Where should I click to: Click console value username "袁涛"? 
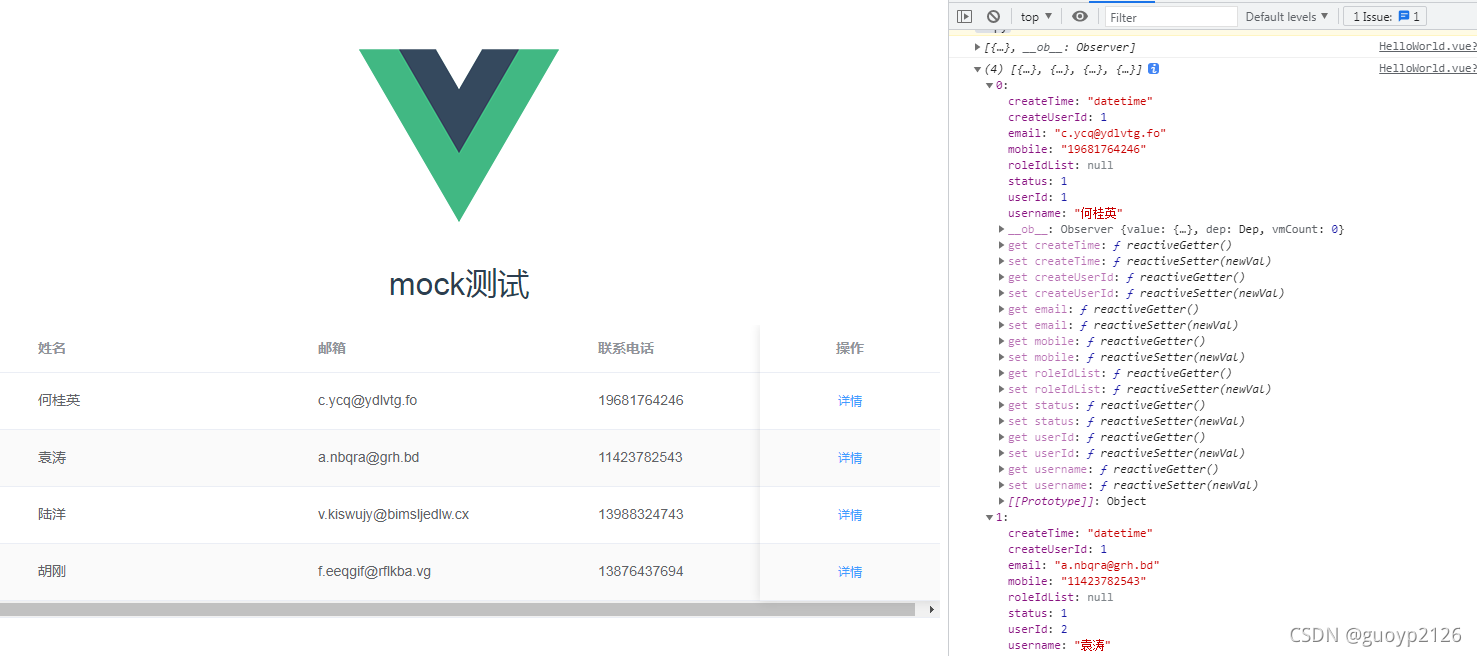point(1092,645)
